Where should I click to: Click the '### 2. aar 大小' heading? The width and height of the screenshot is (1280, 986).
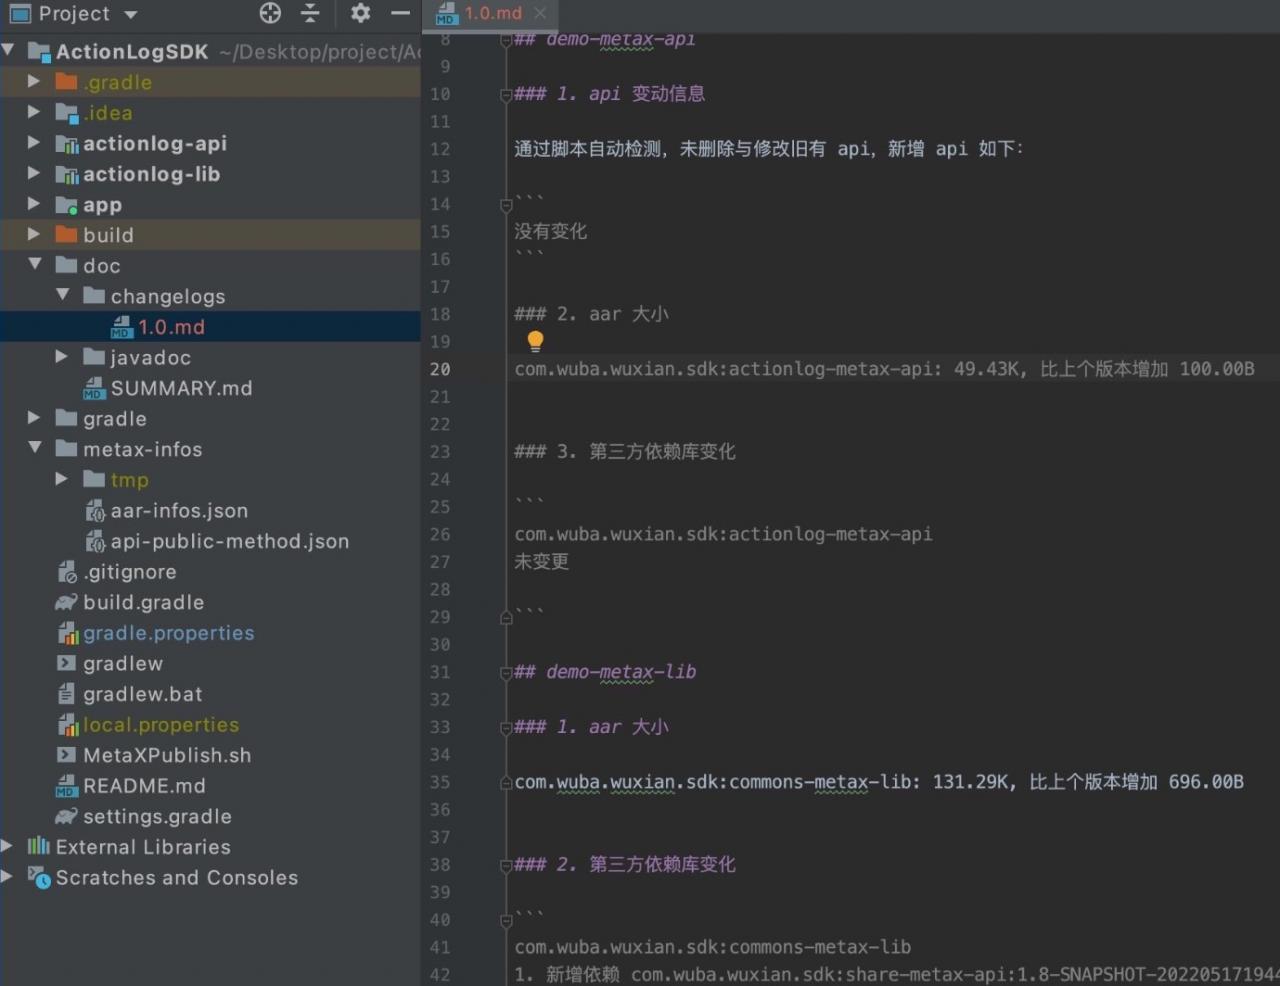pos(591,314)
